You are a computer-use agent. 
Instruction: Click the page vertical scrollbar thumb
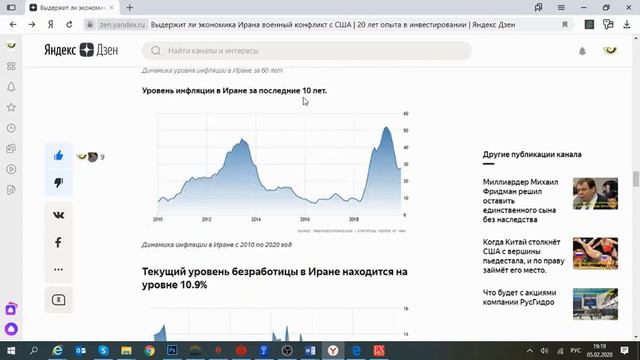pyautogui.click(x=636, y=178)
